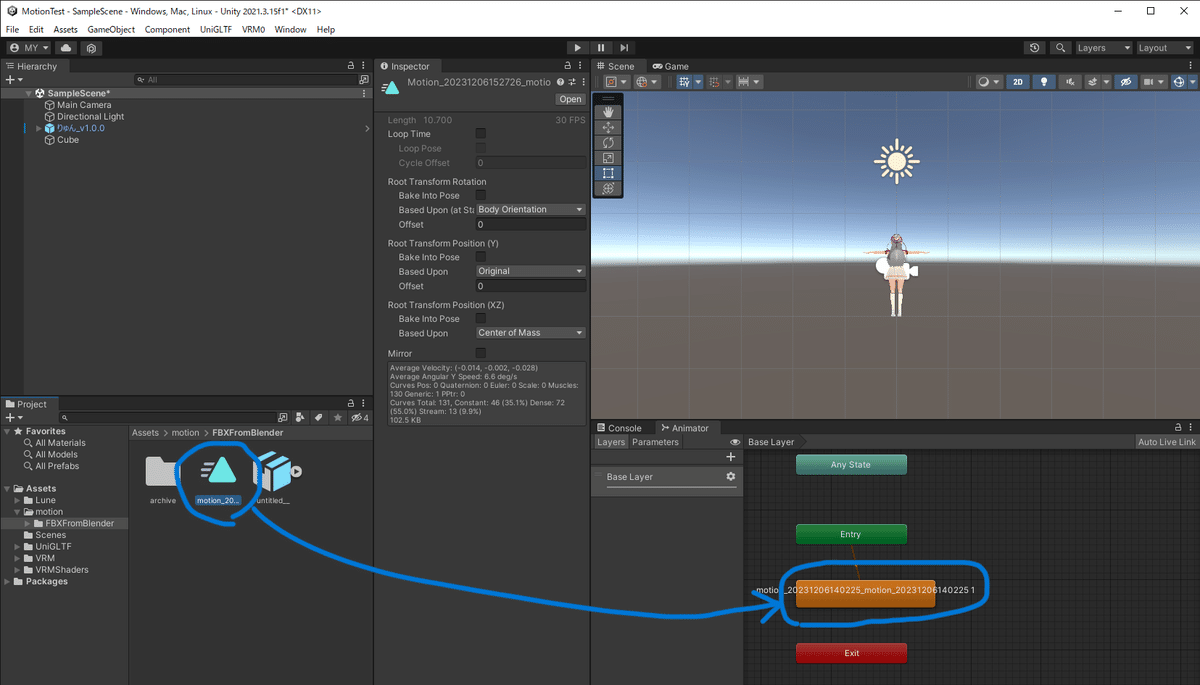Open the Inspector preset sliders icon
This screenshot has height=685, width=1200.
pyautogui.click(x=572, y=82)
